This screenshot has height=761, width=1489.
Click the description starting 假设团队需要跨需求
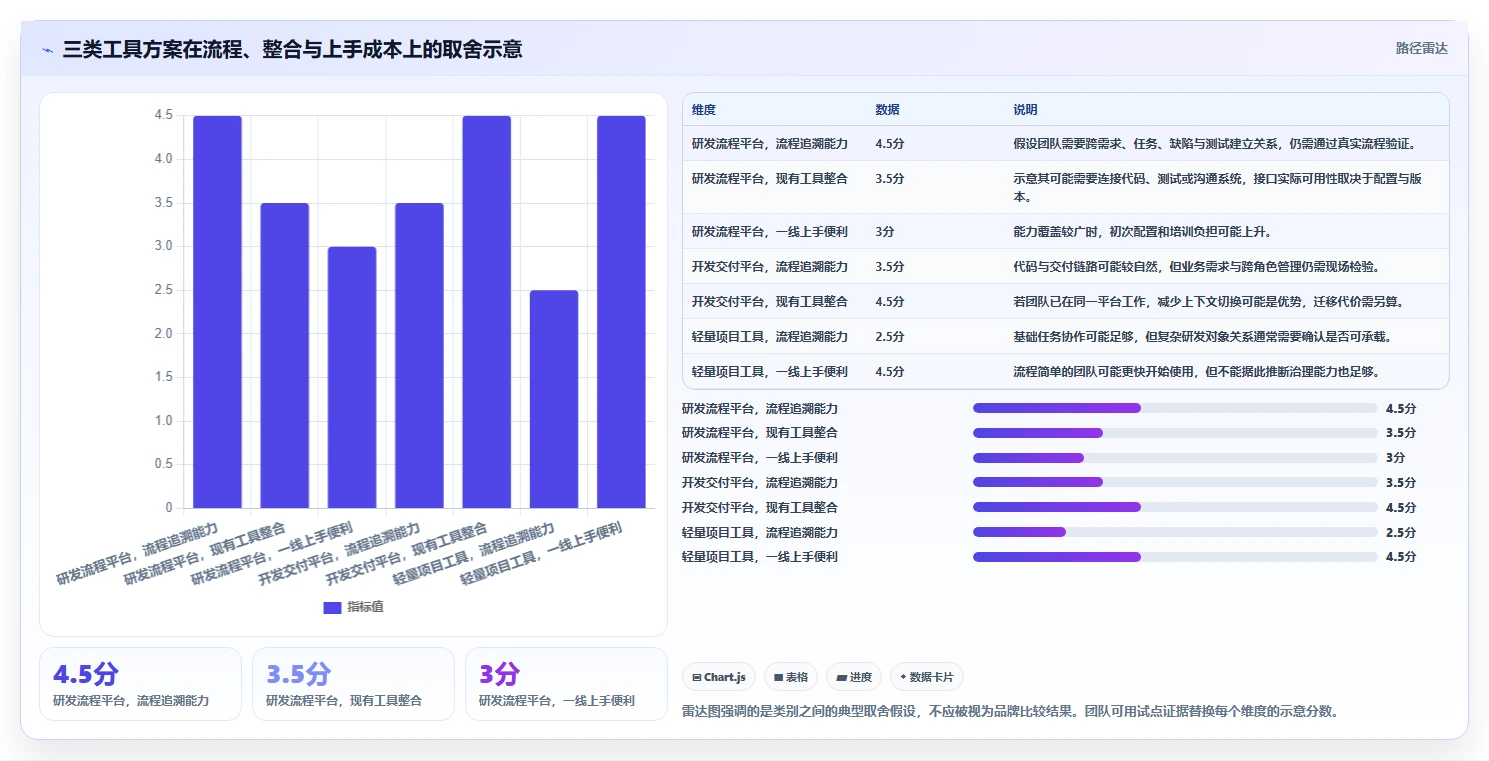1215,144
